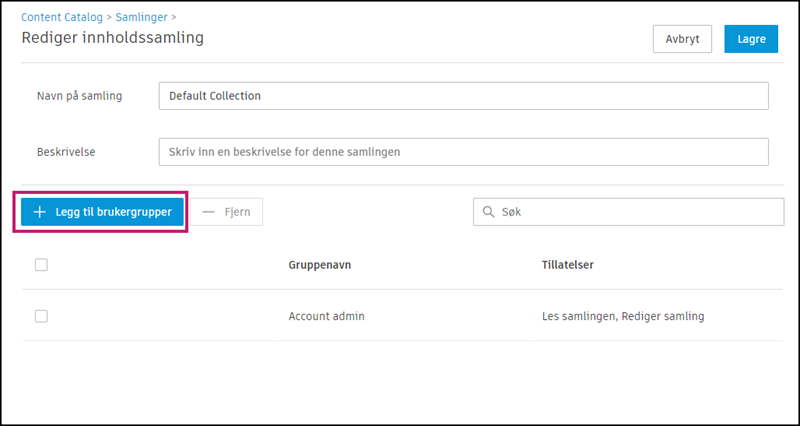Click into the Beskrivelse description field

pyautogui.click(x=463, y=152)
